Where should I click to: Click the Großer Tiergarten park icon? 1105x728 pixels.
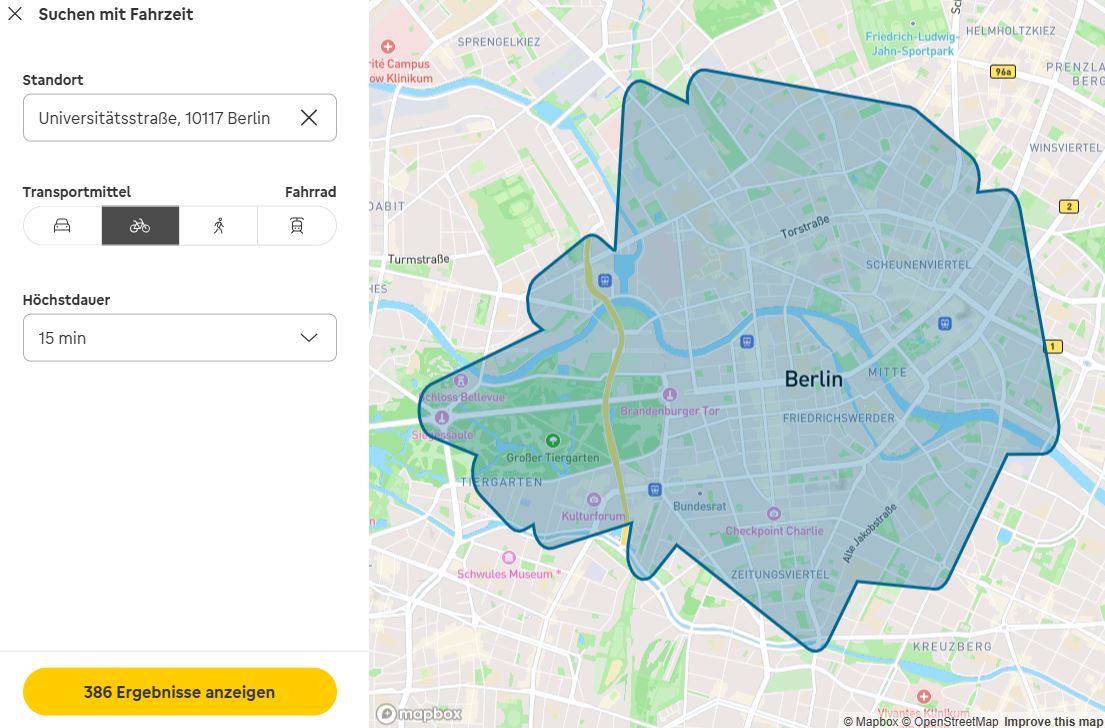pos(552,441)
